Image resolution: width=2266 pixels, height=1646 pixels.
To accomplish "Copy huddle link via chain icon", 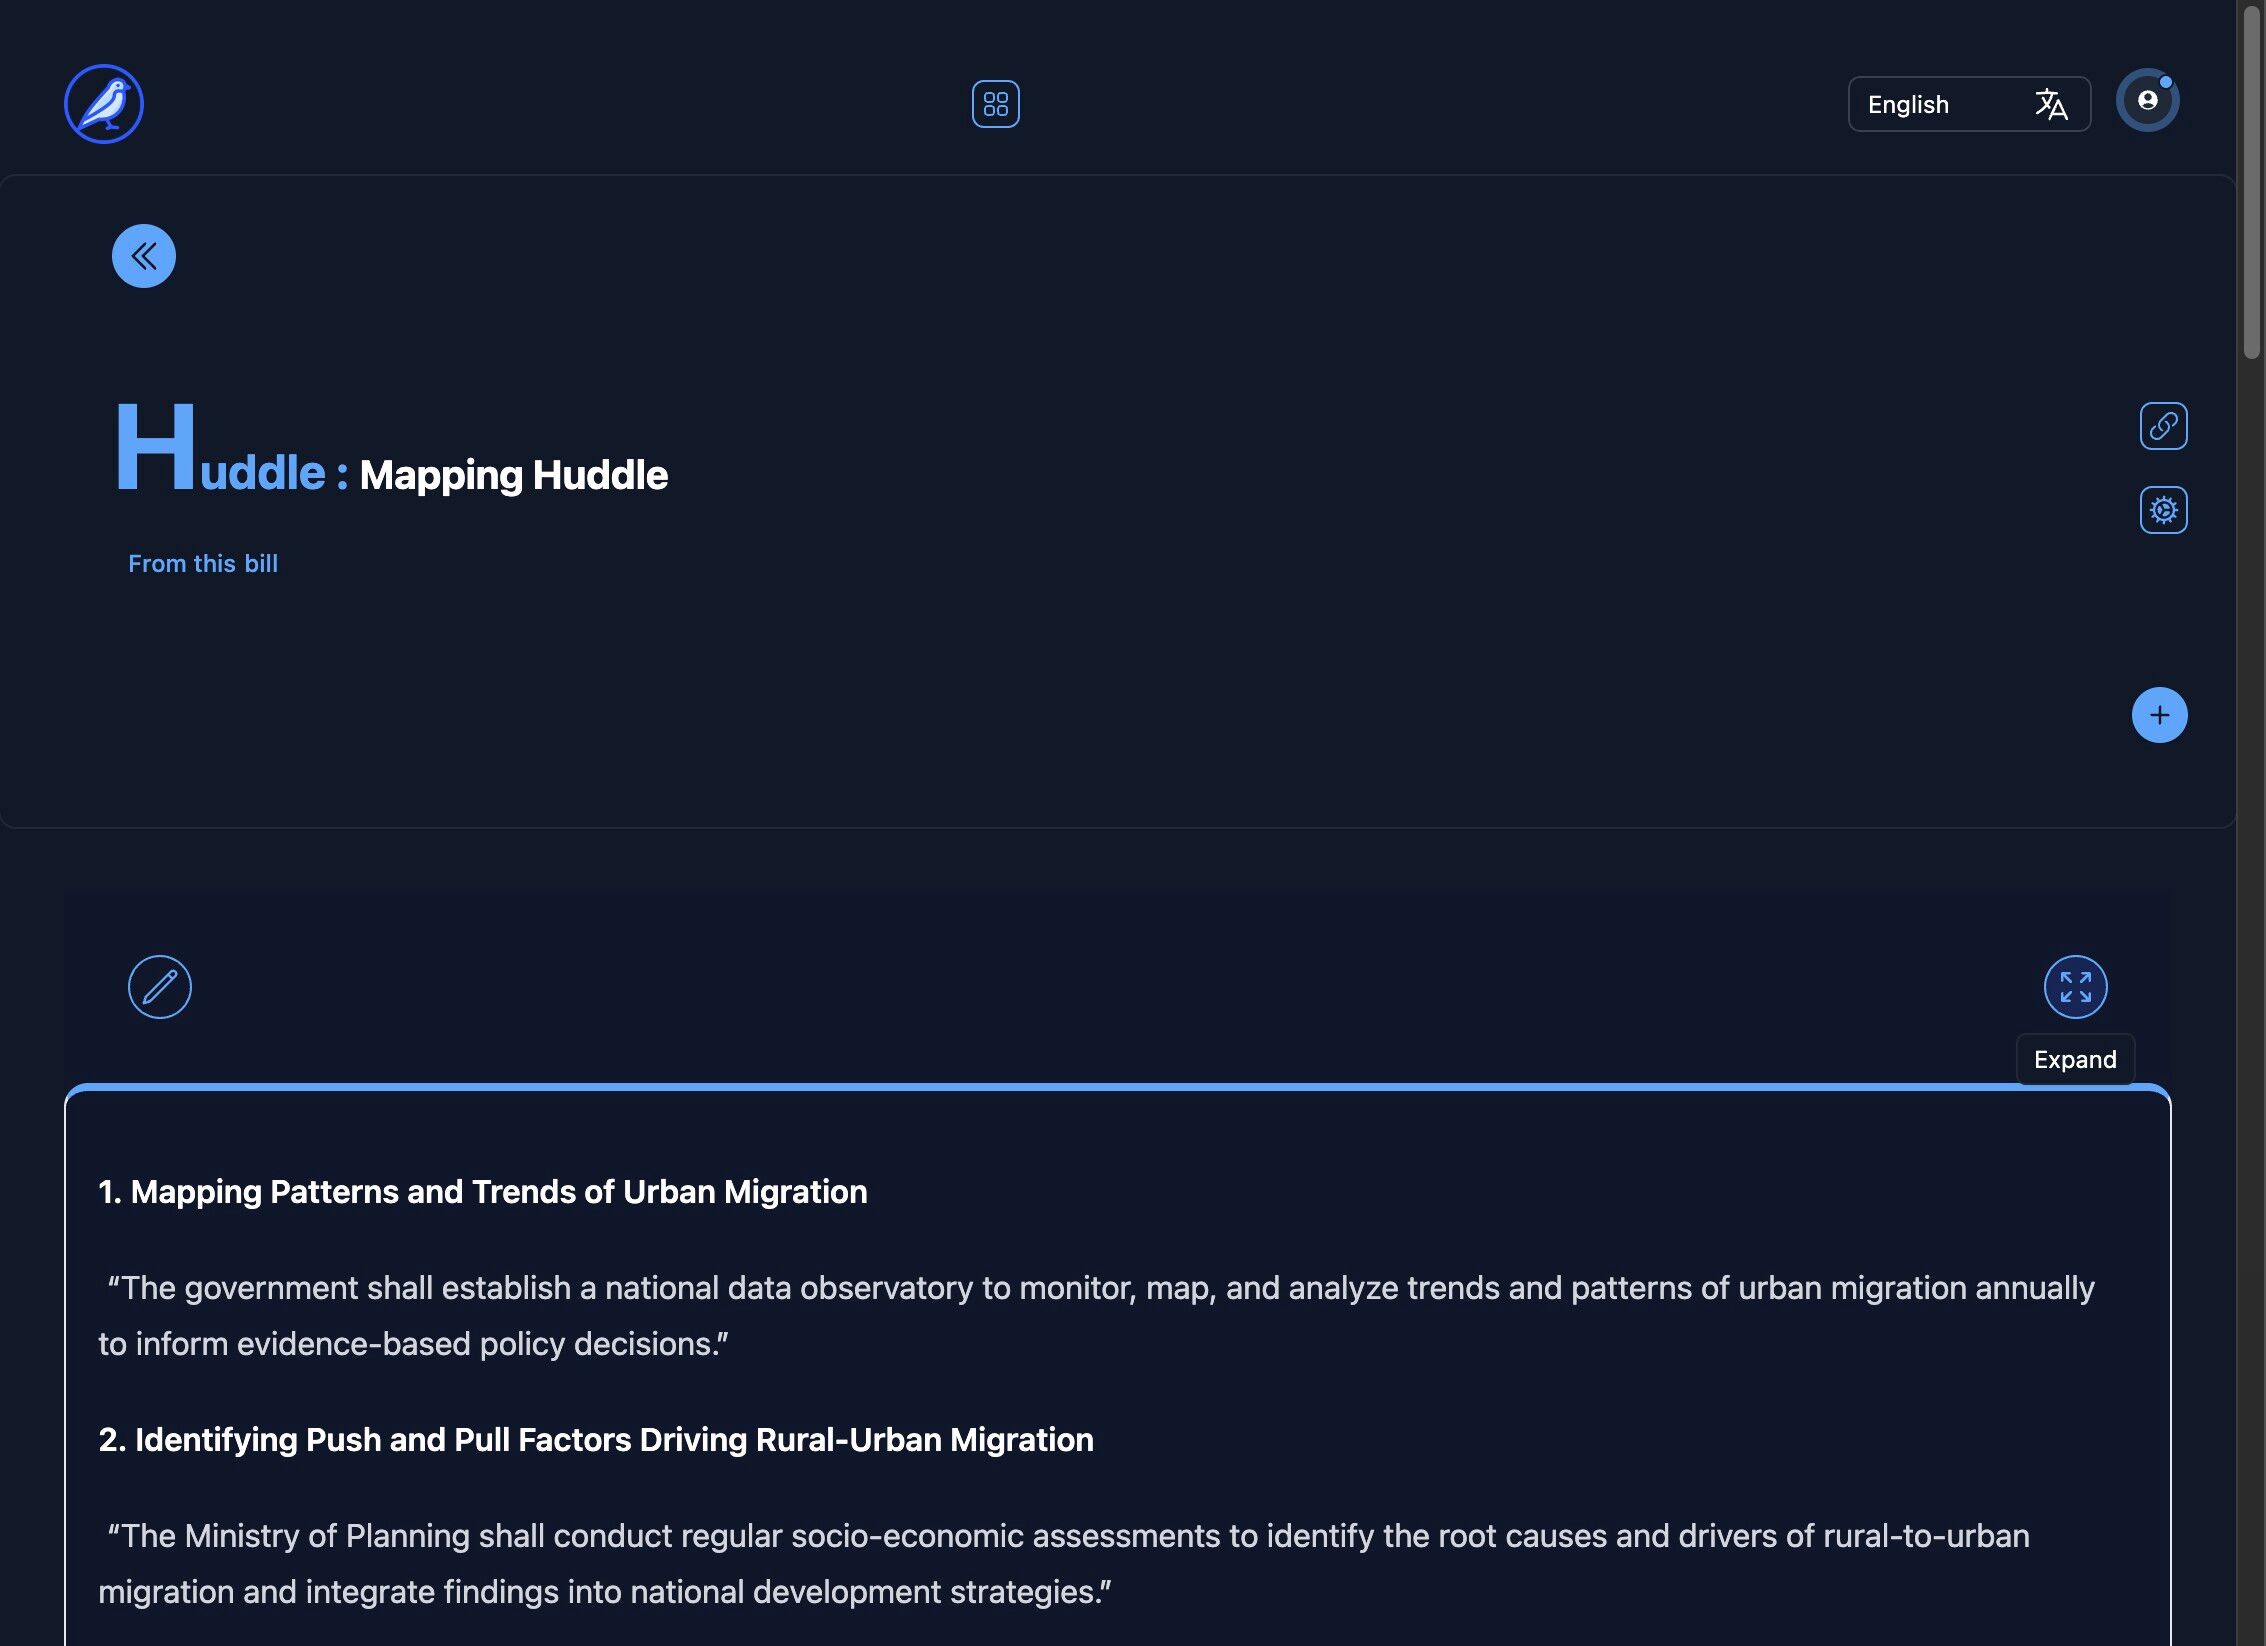I will point(2163,426).
